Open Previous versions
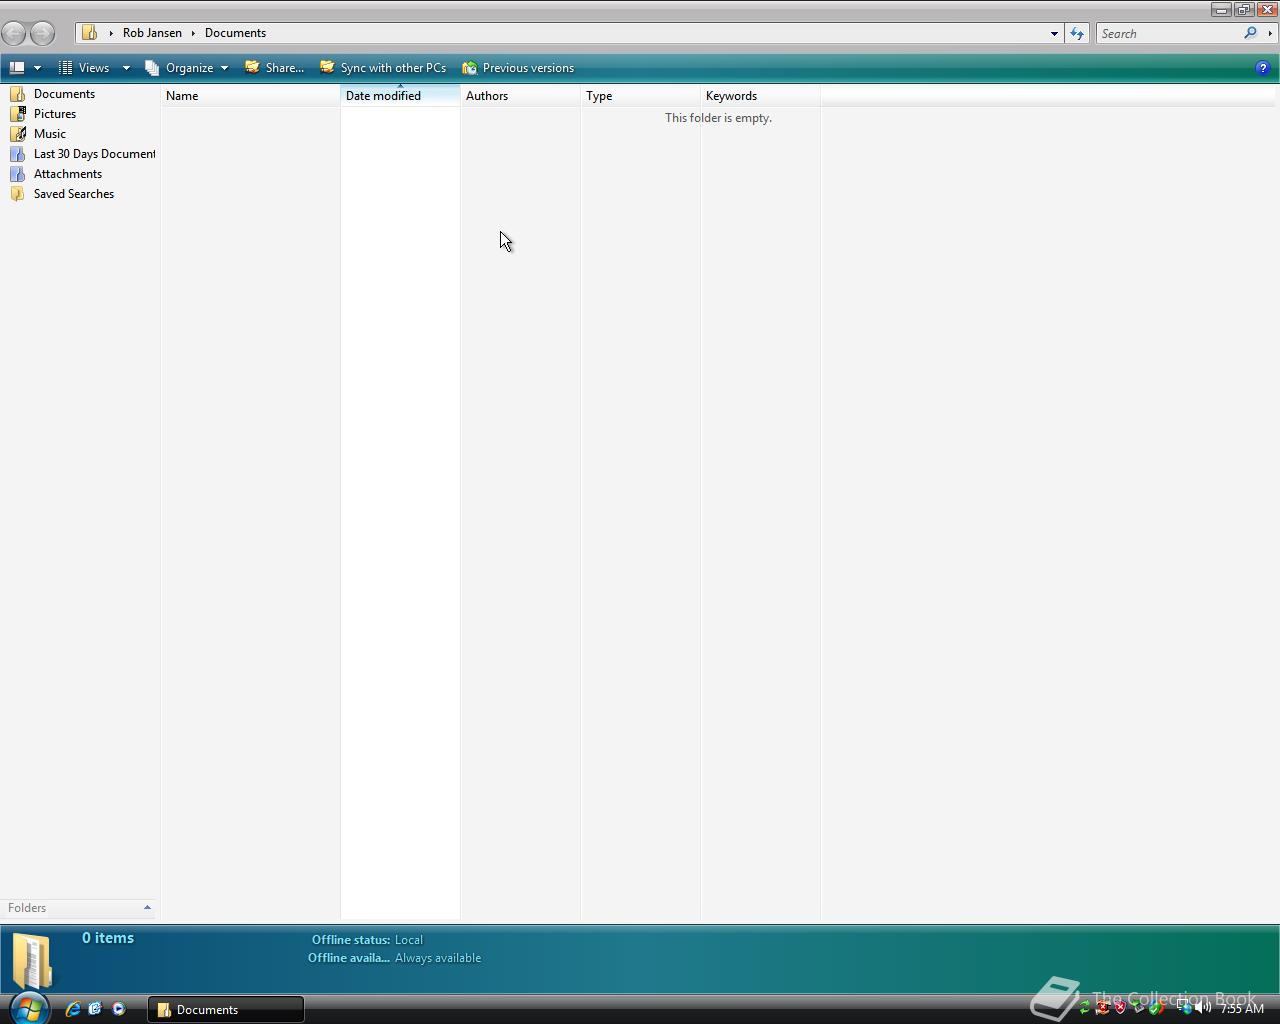This screenshot has height=1024, width=1280. point(518,68)
